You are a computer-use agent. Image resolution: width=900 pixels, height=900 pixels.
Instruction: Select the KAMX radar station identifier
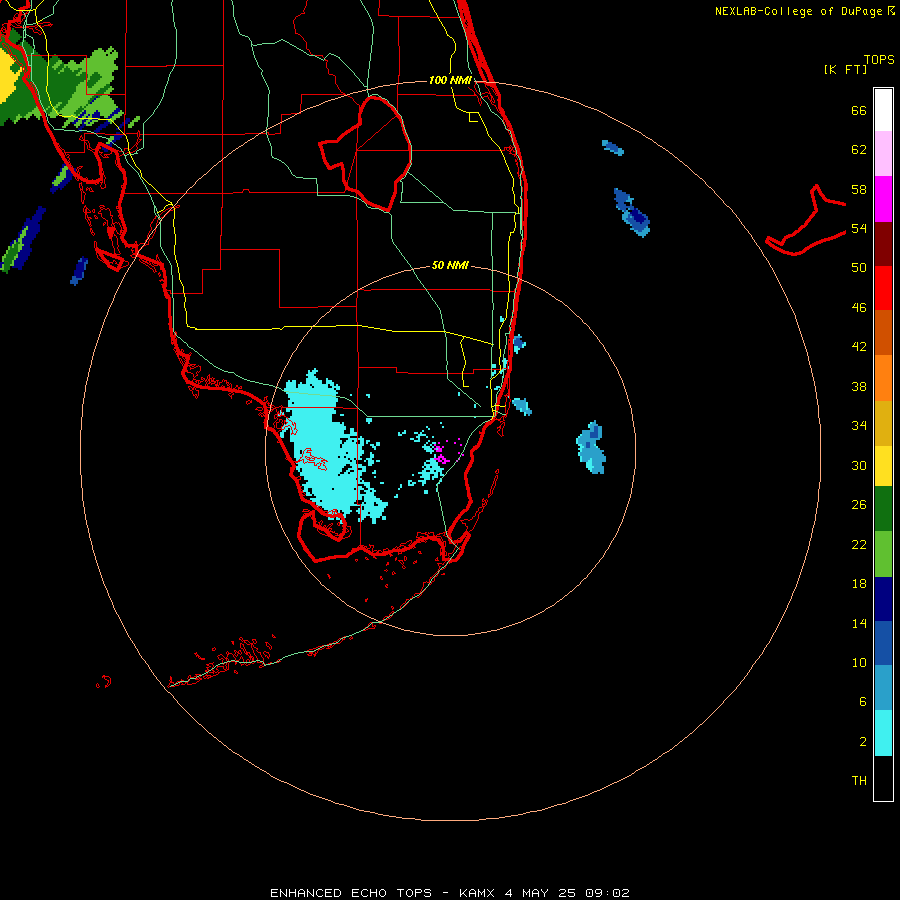coord(478,893)
